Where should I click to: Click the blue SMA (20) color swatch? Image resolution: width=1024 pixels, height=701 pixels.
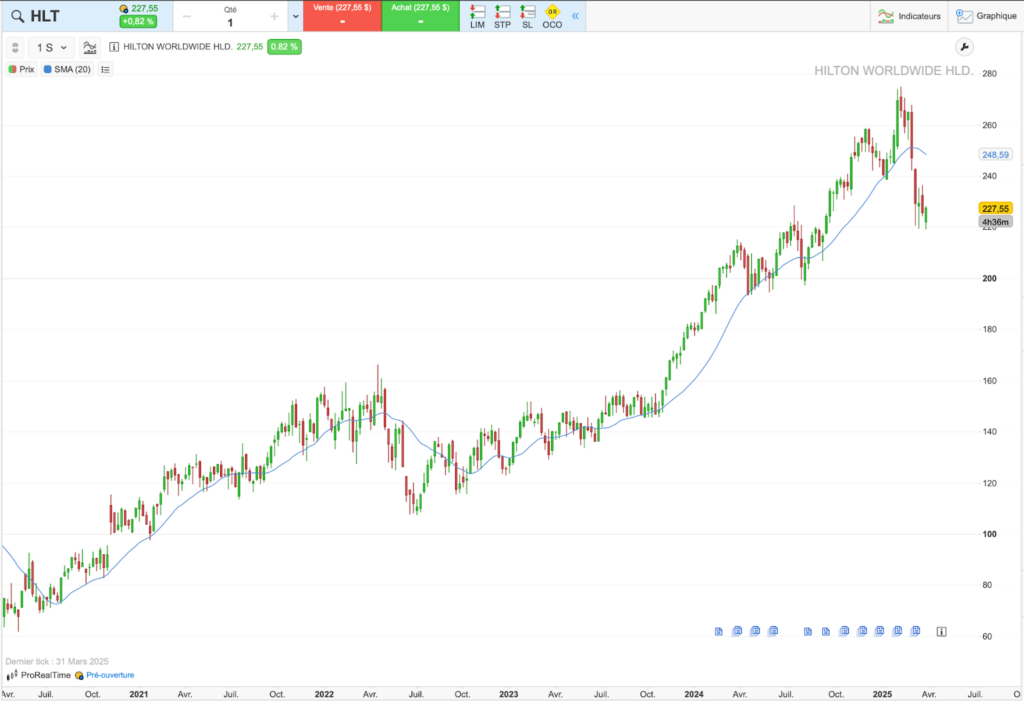[48, 69]
